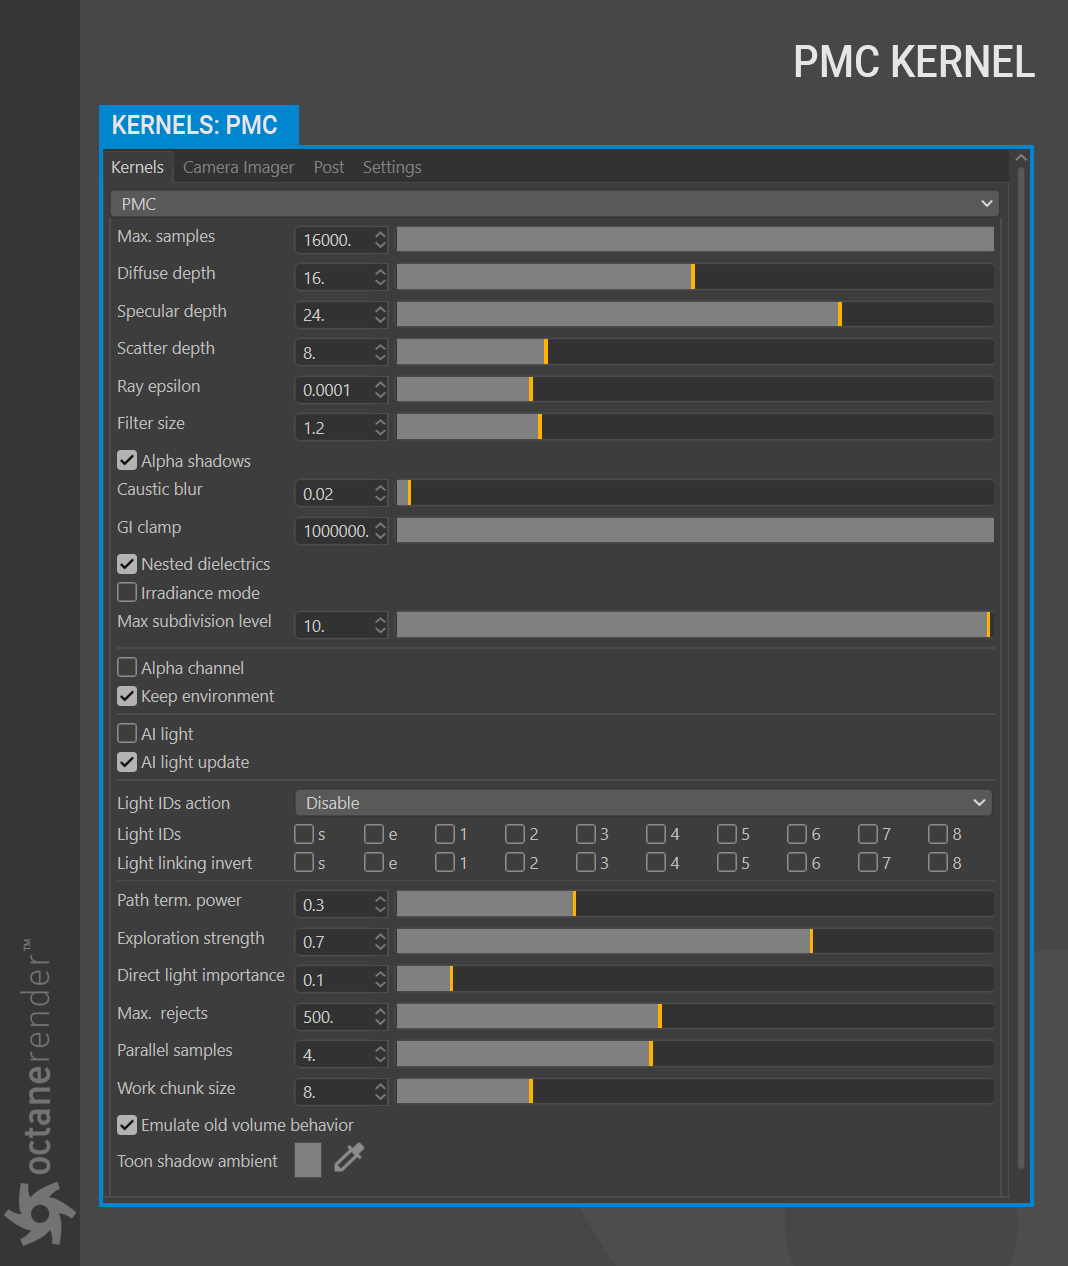The width and height of the screenshot is (1068, 1266).
Task: Click the Exploration strength slider bar
Action: pyautogui.click(x=695, y=941)
